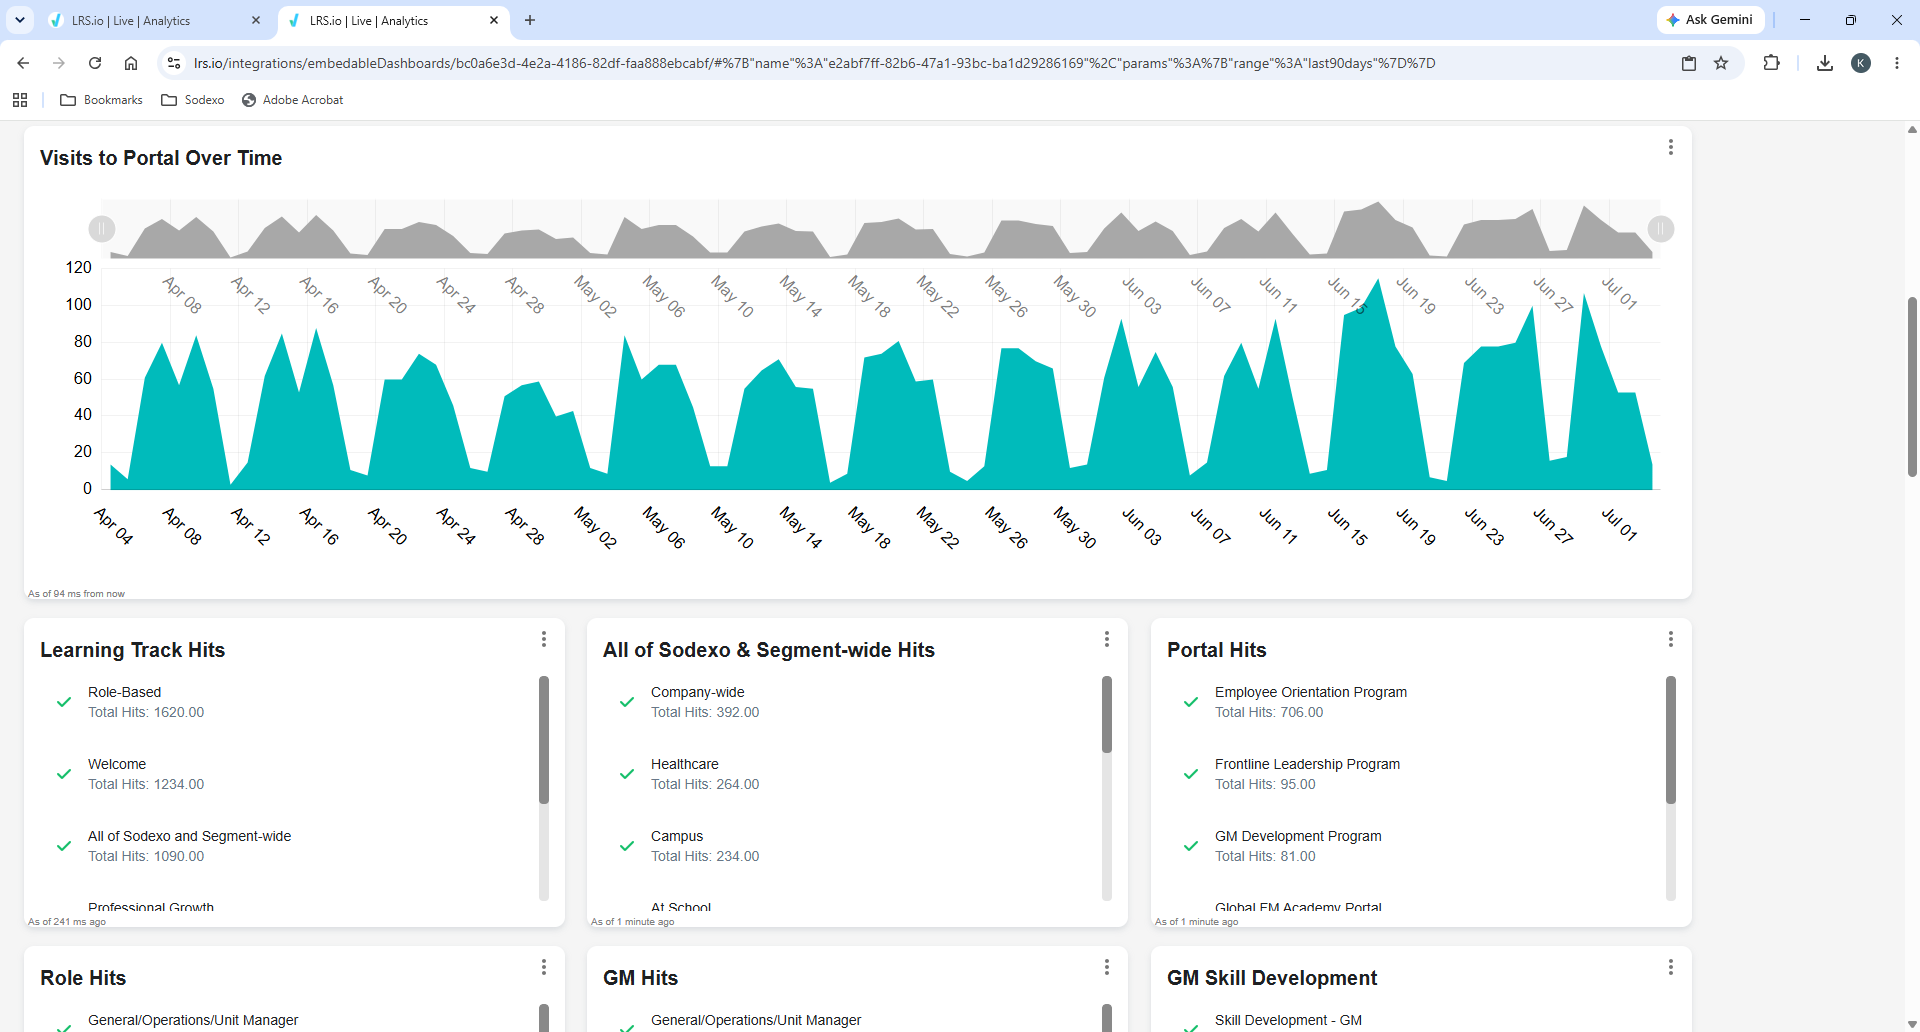This screenshot has width=1920, height=1032.
Task: Open the K profile avatar
Action: (1861, 63)
